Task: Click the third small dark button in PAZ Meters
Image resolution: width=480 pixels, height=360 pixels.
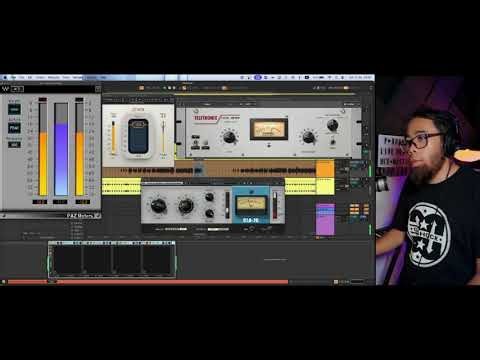Action: click(14, 145)
